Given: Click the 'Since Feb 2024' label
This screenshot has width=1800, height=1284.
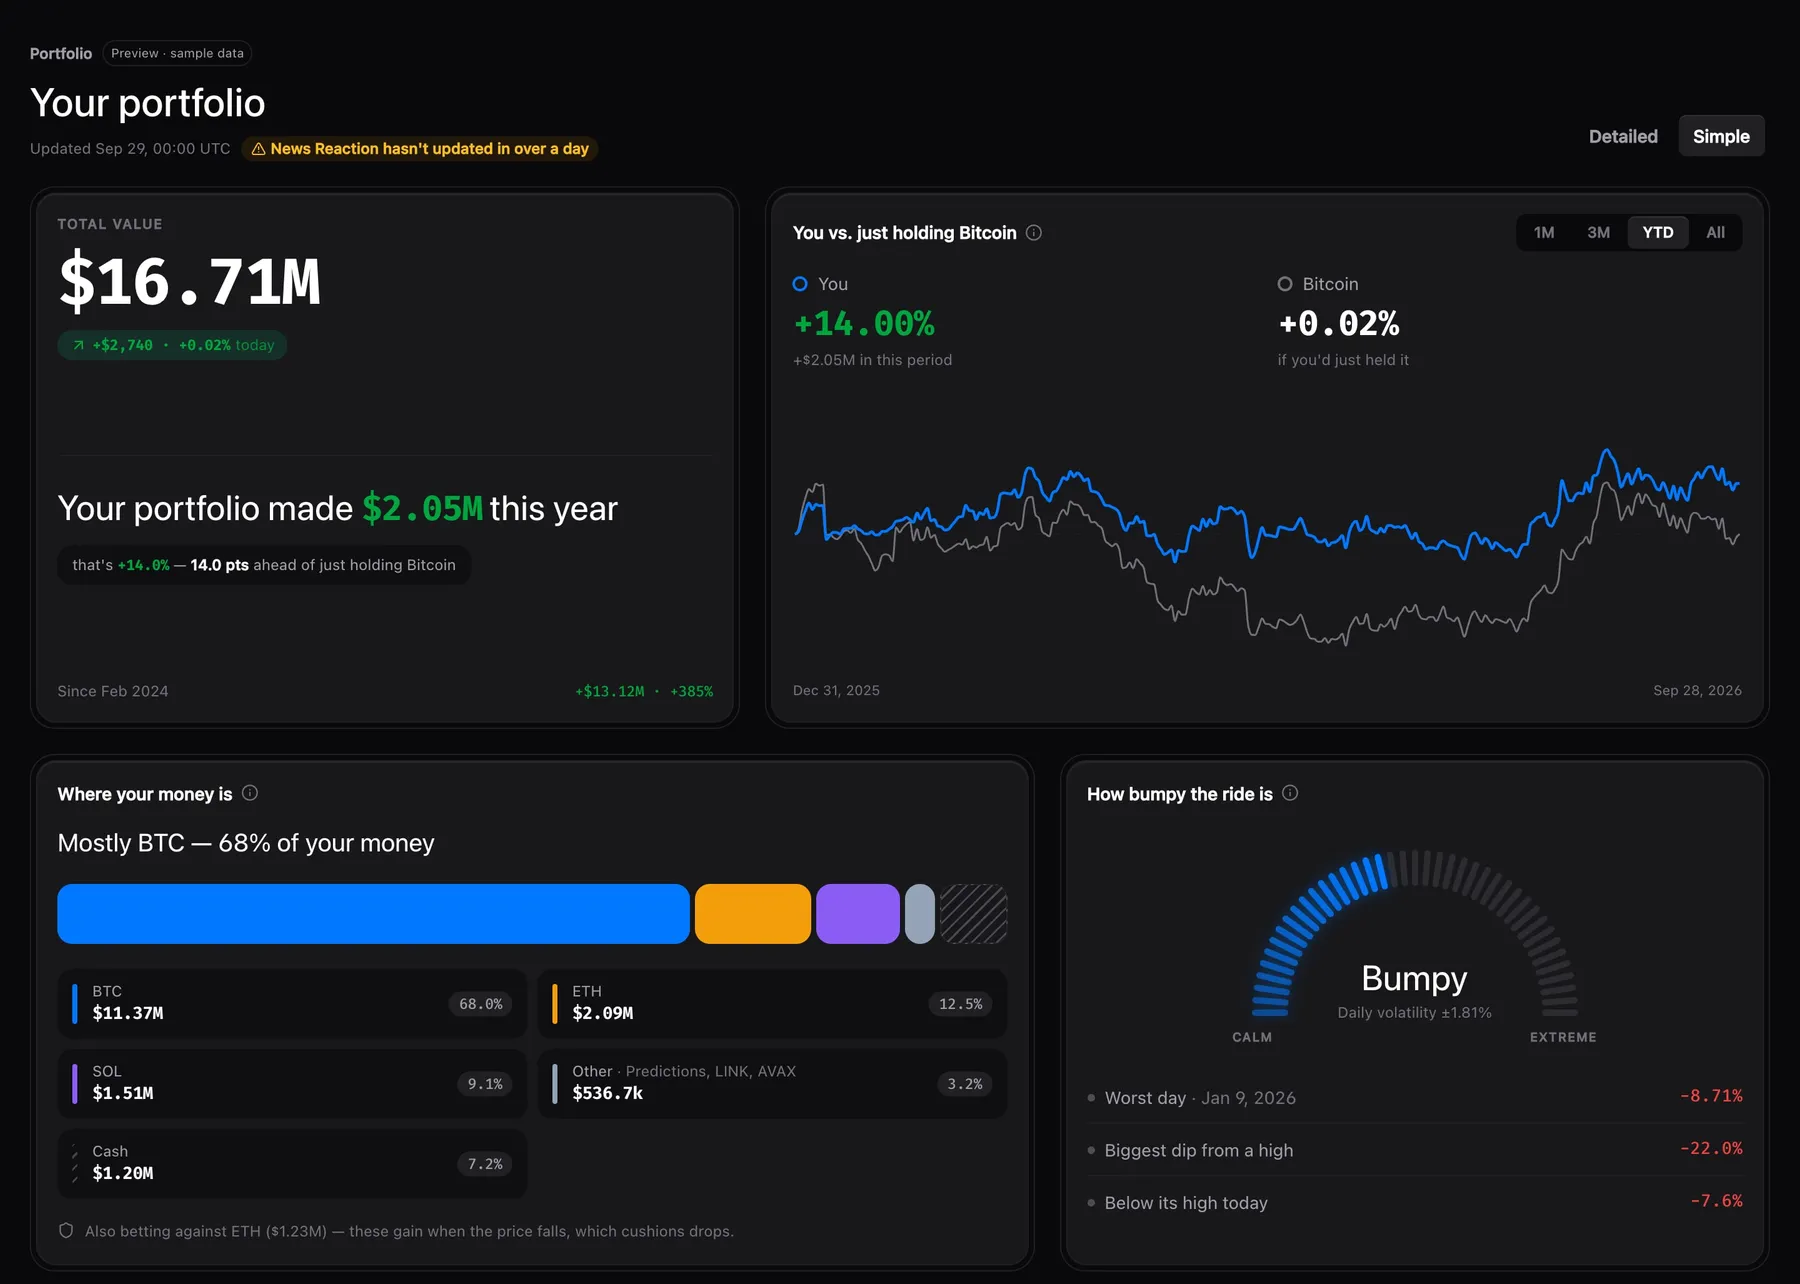Looking at the screenshot, I should 113,691.
